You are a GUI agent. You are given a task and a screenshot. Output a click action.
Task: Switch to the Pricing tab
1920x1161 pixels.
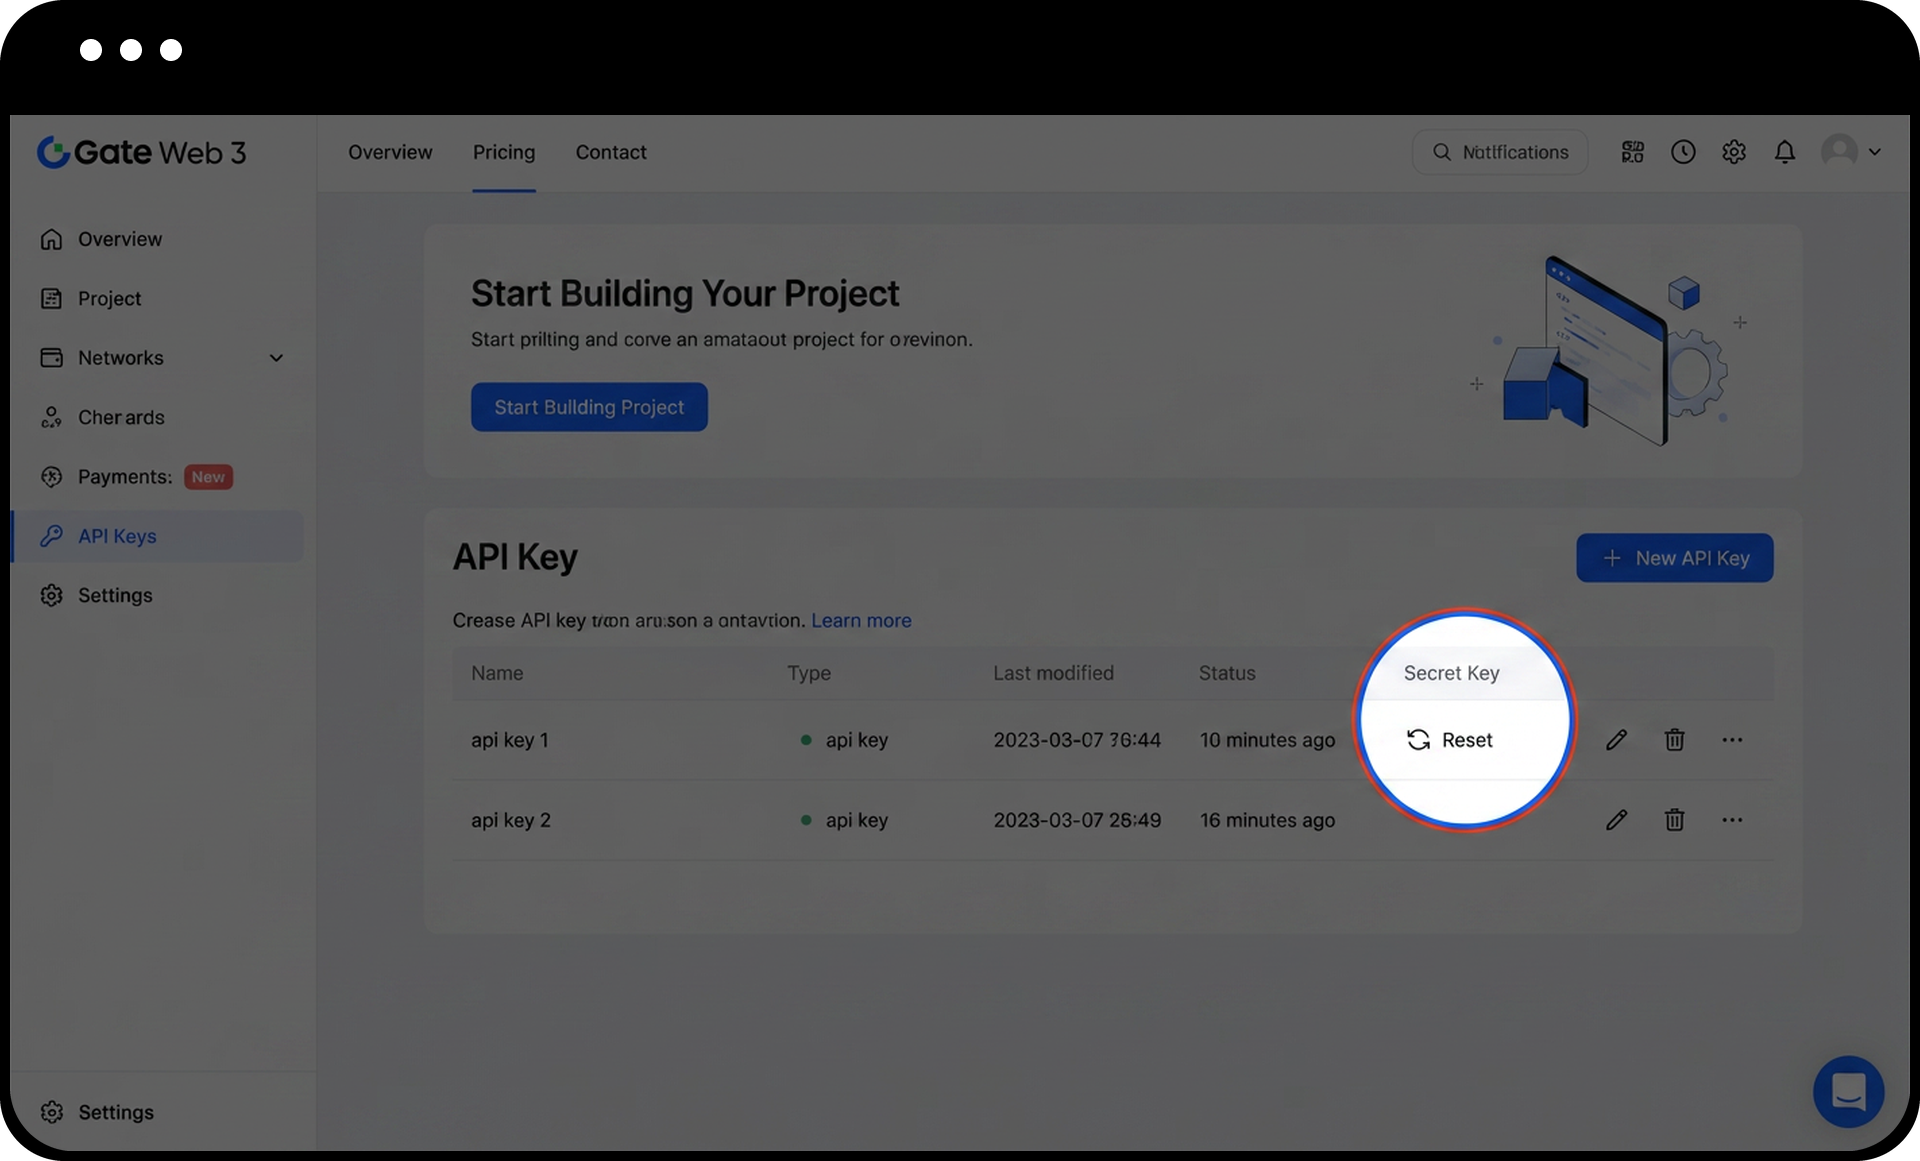pyautogui.click(x=504, y=152)
